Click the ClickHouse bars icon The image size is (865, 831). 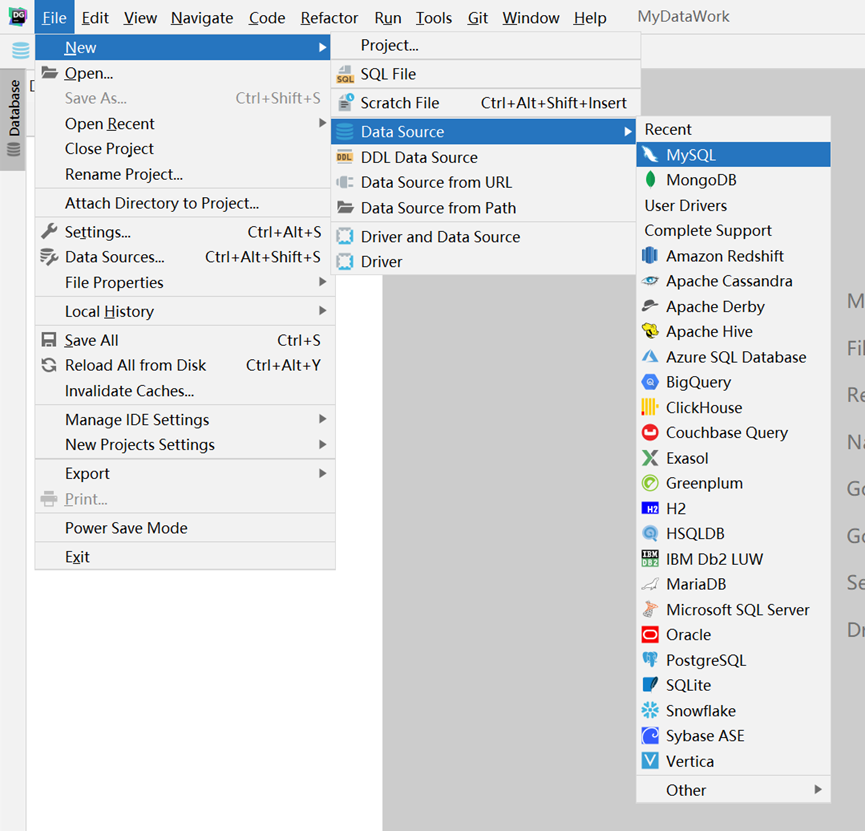point(650,407)
